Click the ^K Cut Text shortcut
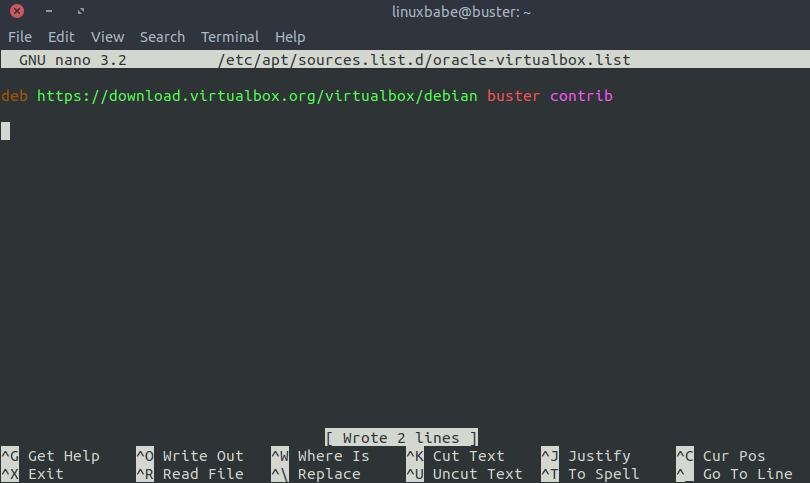This screenshot has height=483, width=810. (455, 456)
